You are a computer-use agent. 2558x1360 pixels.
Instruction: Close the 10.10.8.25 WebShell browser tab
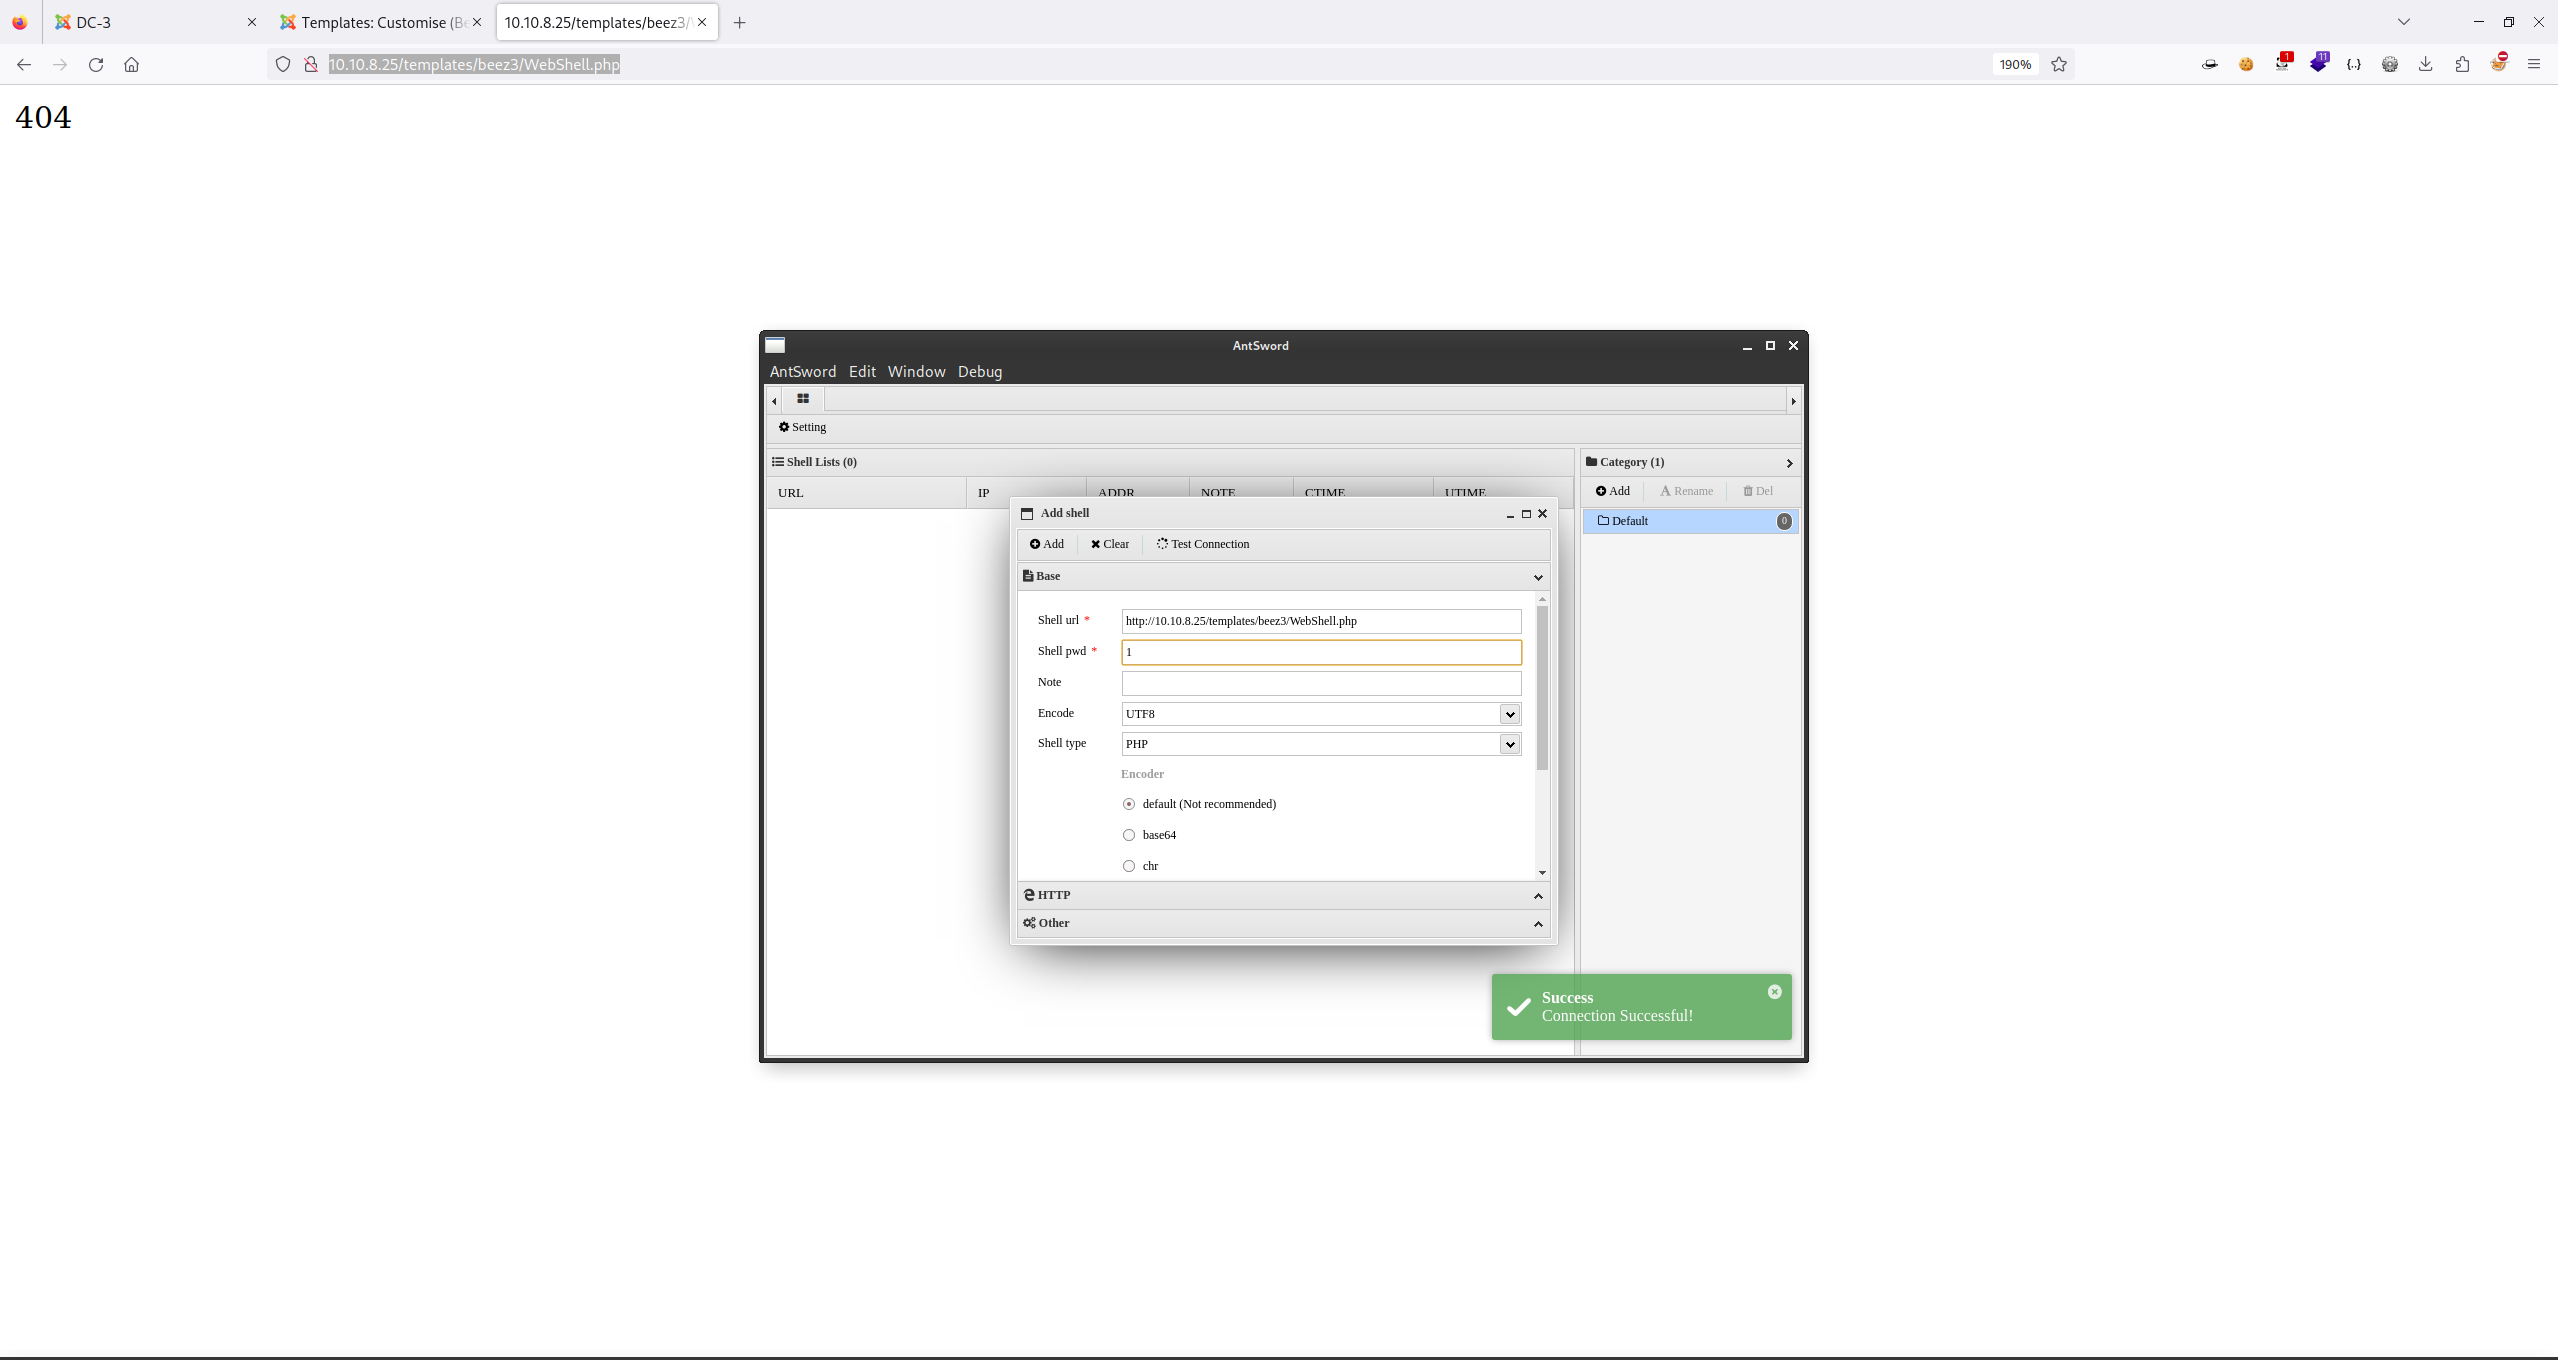coord(702,22)
